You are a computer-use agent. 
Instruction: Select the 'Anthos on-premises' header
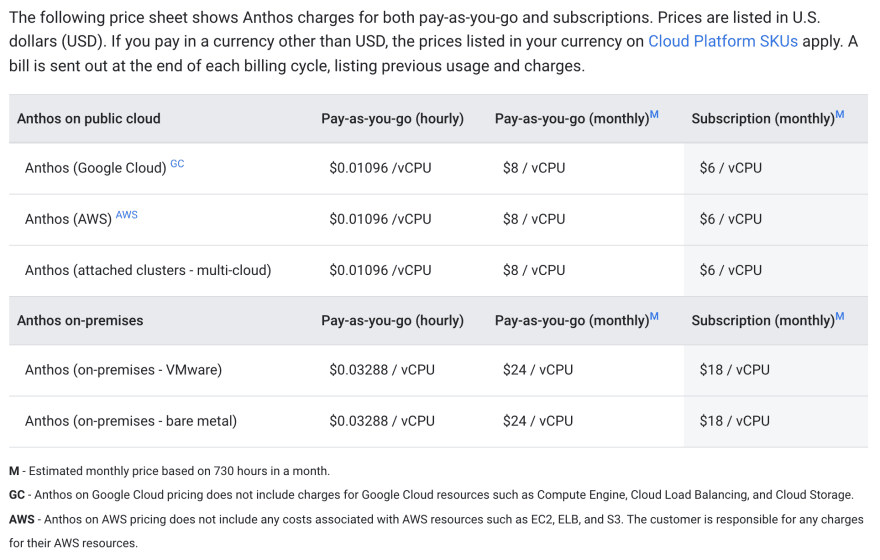pyautogui.click(x=80, y=320)
